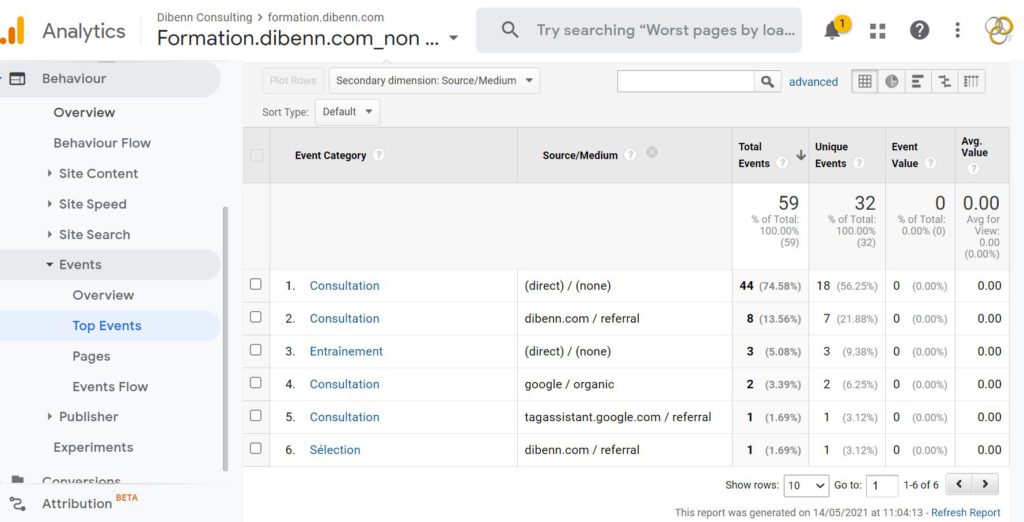Focus the table filter search field
The image size is (1024, 522).
(x=686, y=82)
